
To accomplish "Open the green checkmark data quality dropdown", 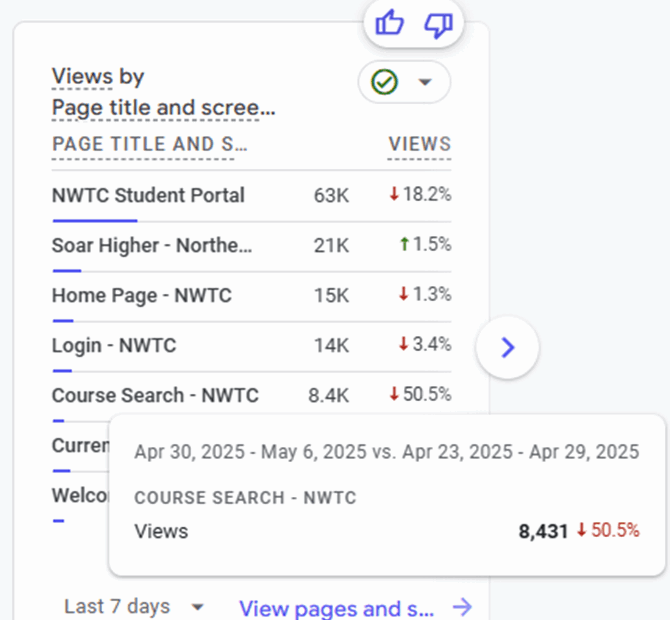I will pyautogui.click(x=404, y=82).
